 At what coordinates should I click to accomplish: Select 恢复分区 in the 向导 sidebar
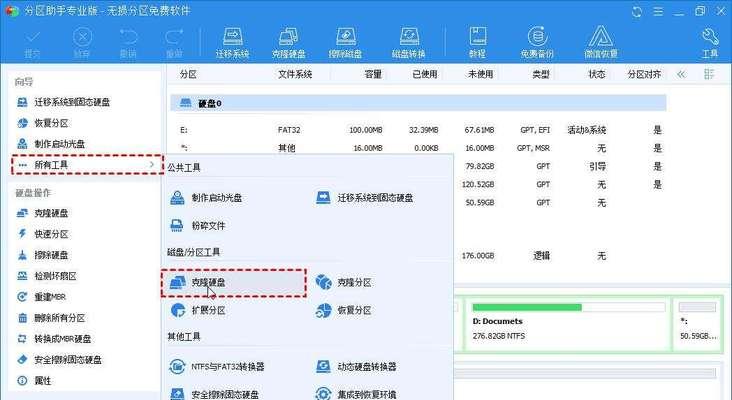pos(42,123)
